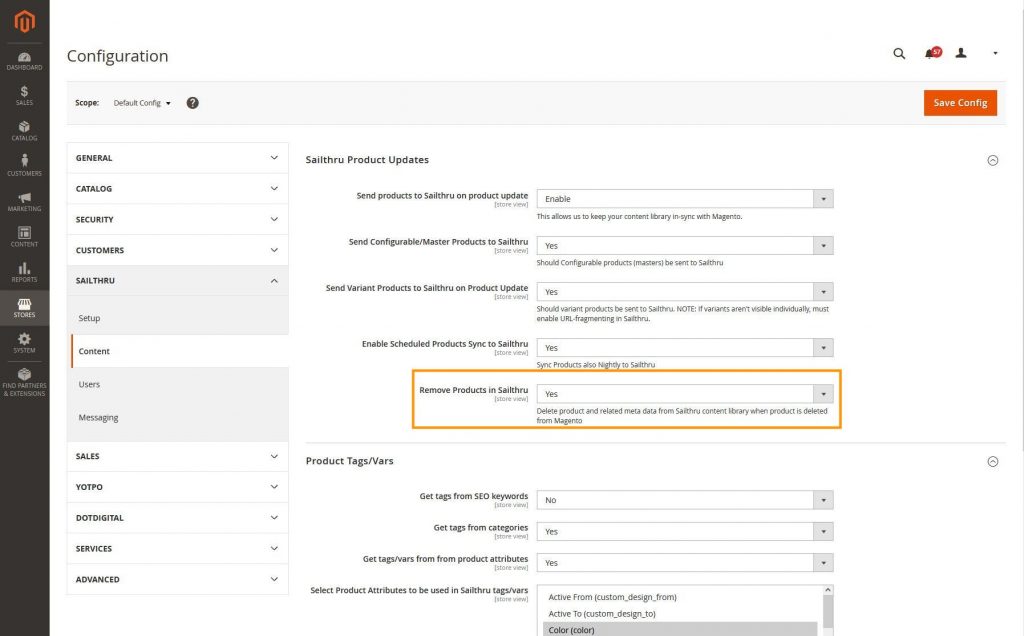
Task: Open the Marketing megaphone icon
Action: [24, 201]
